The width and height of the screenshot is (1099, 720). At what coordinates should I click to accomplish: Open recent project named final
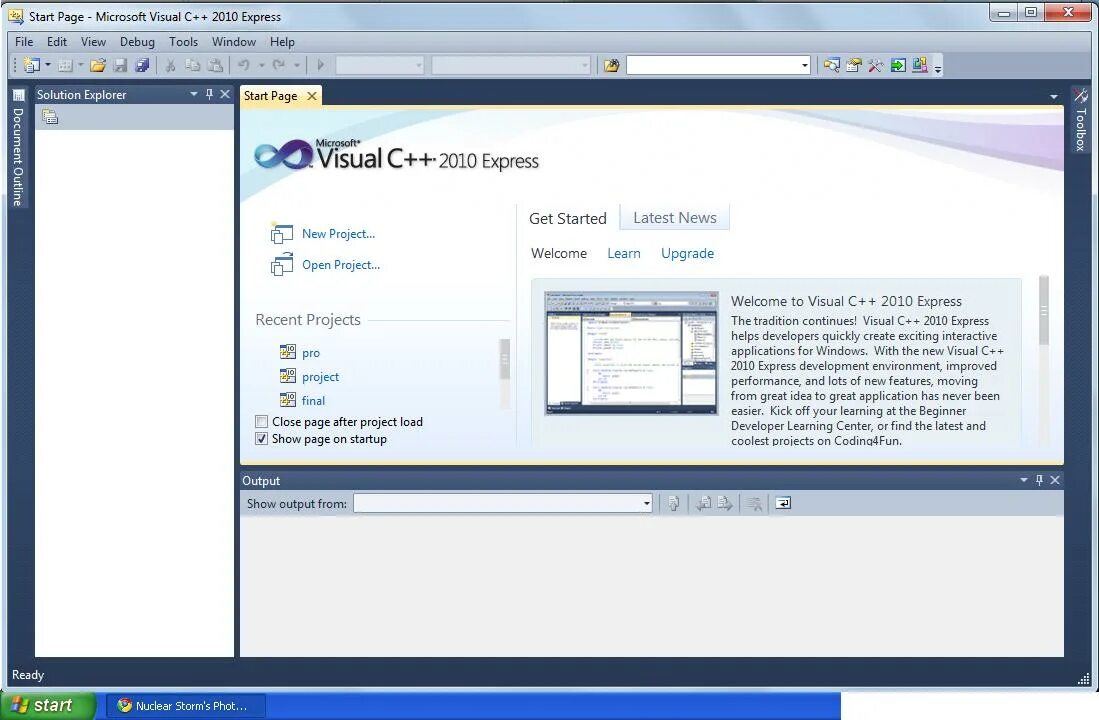point(313,401)
